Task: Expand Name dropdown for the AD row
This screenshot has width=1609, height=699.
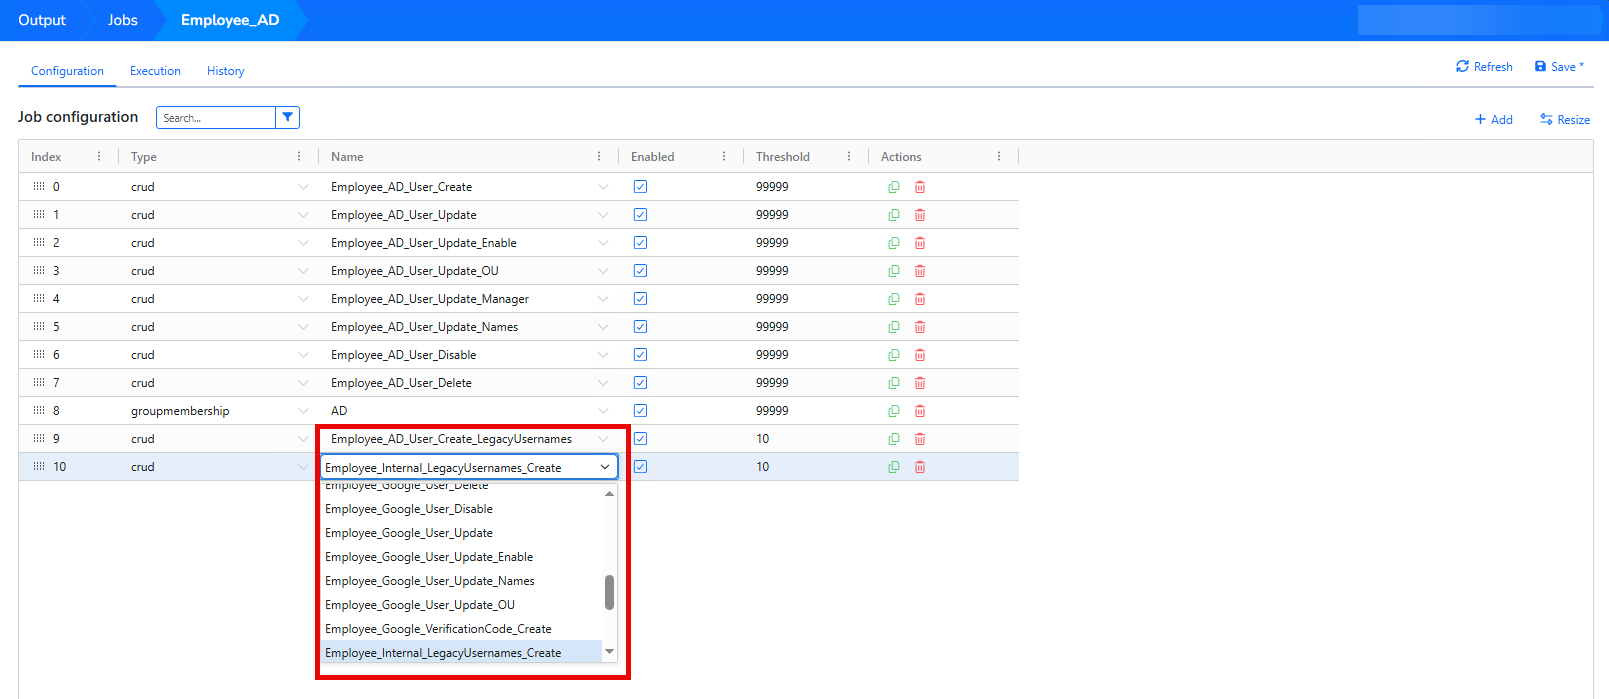Action: coord(603,411)
